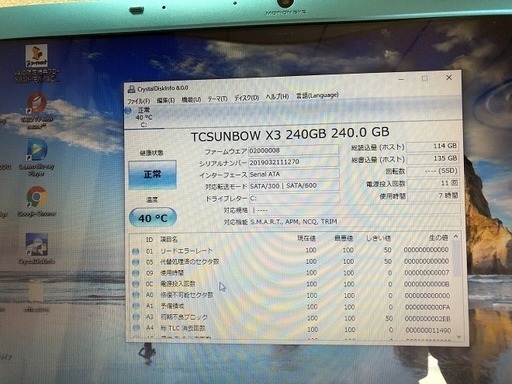The height and width of the screenshot is (384, 512).
Task: Select the リードエラーレート attribute row
Action: point(291,250)
